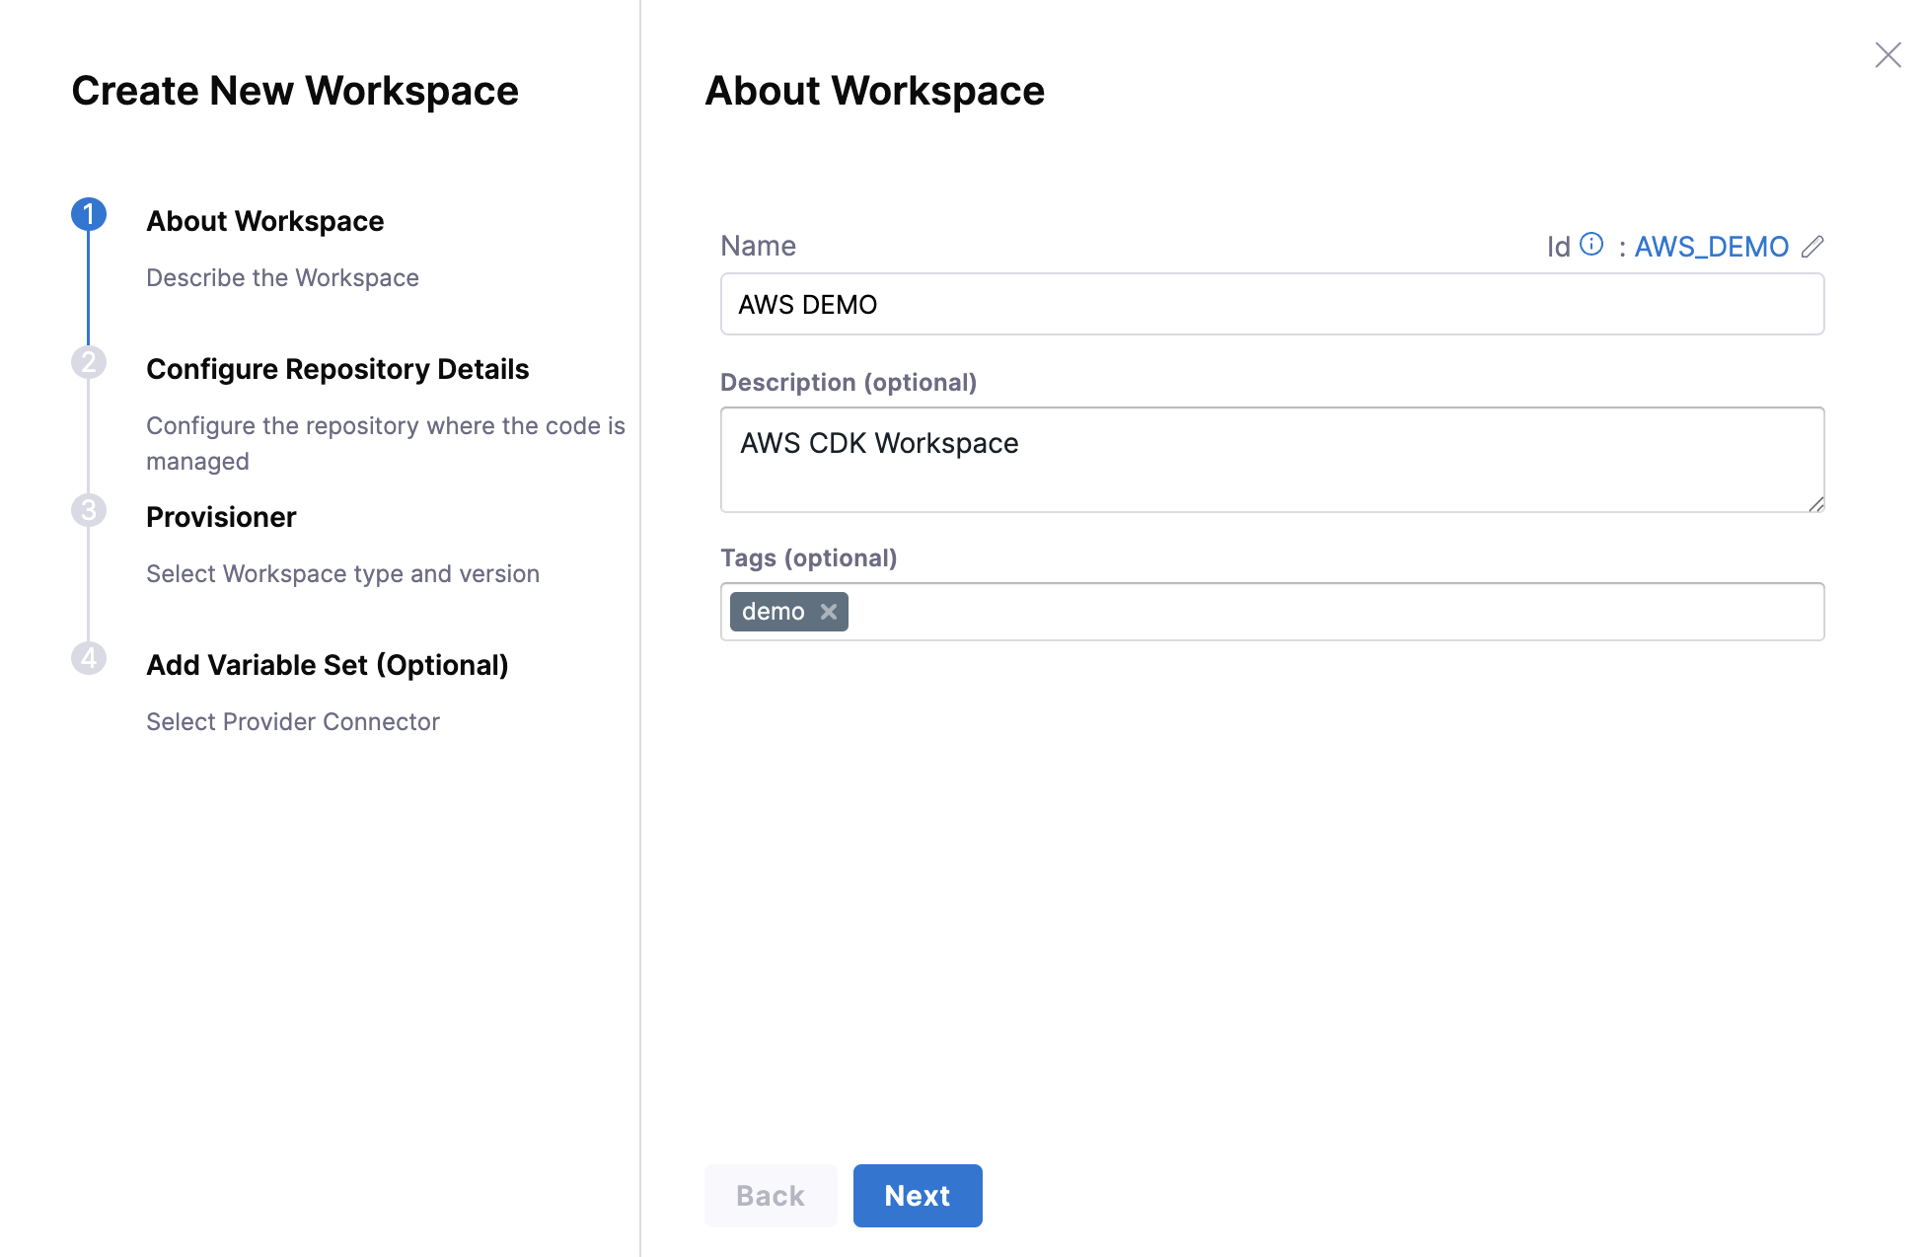Click the 'Description (optional)' label
This screenshot has width=1920, height=1257.
coord(848,382)
